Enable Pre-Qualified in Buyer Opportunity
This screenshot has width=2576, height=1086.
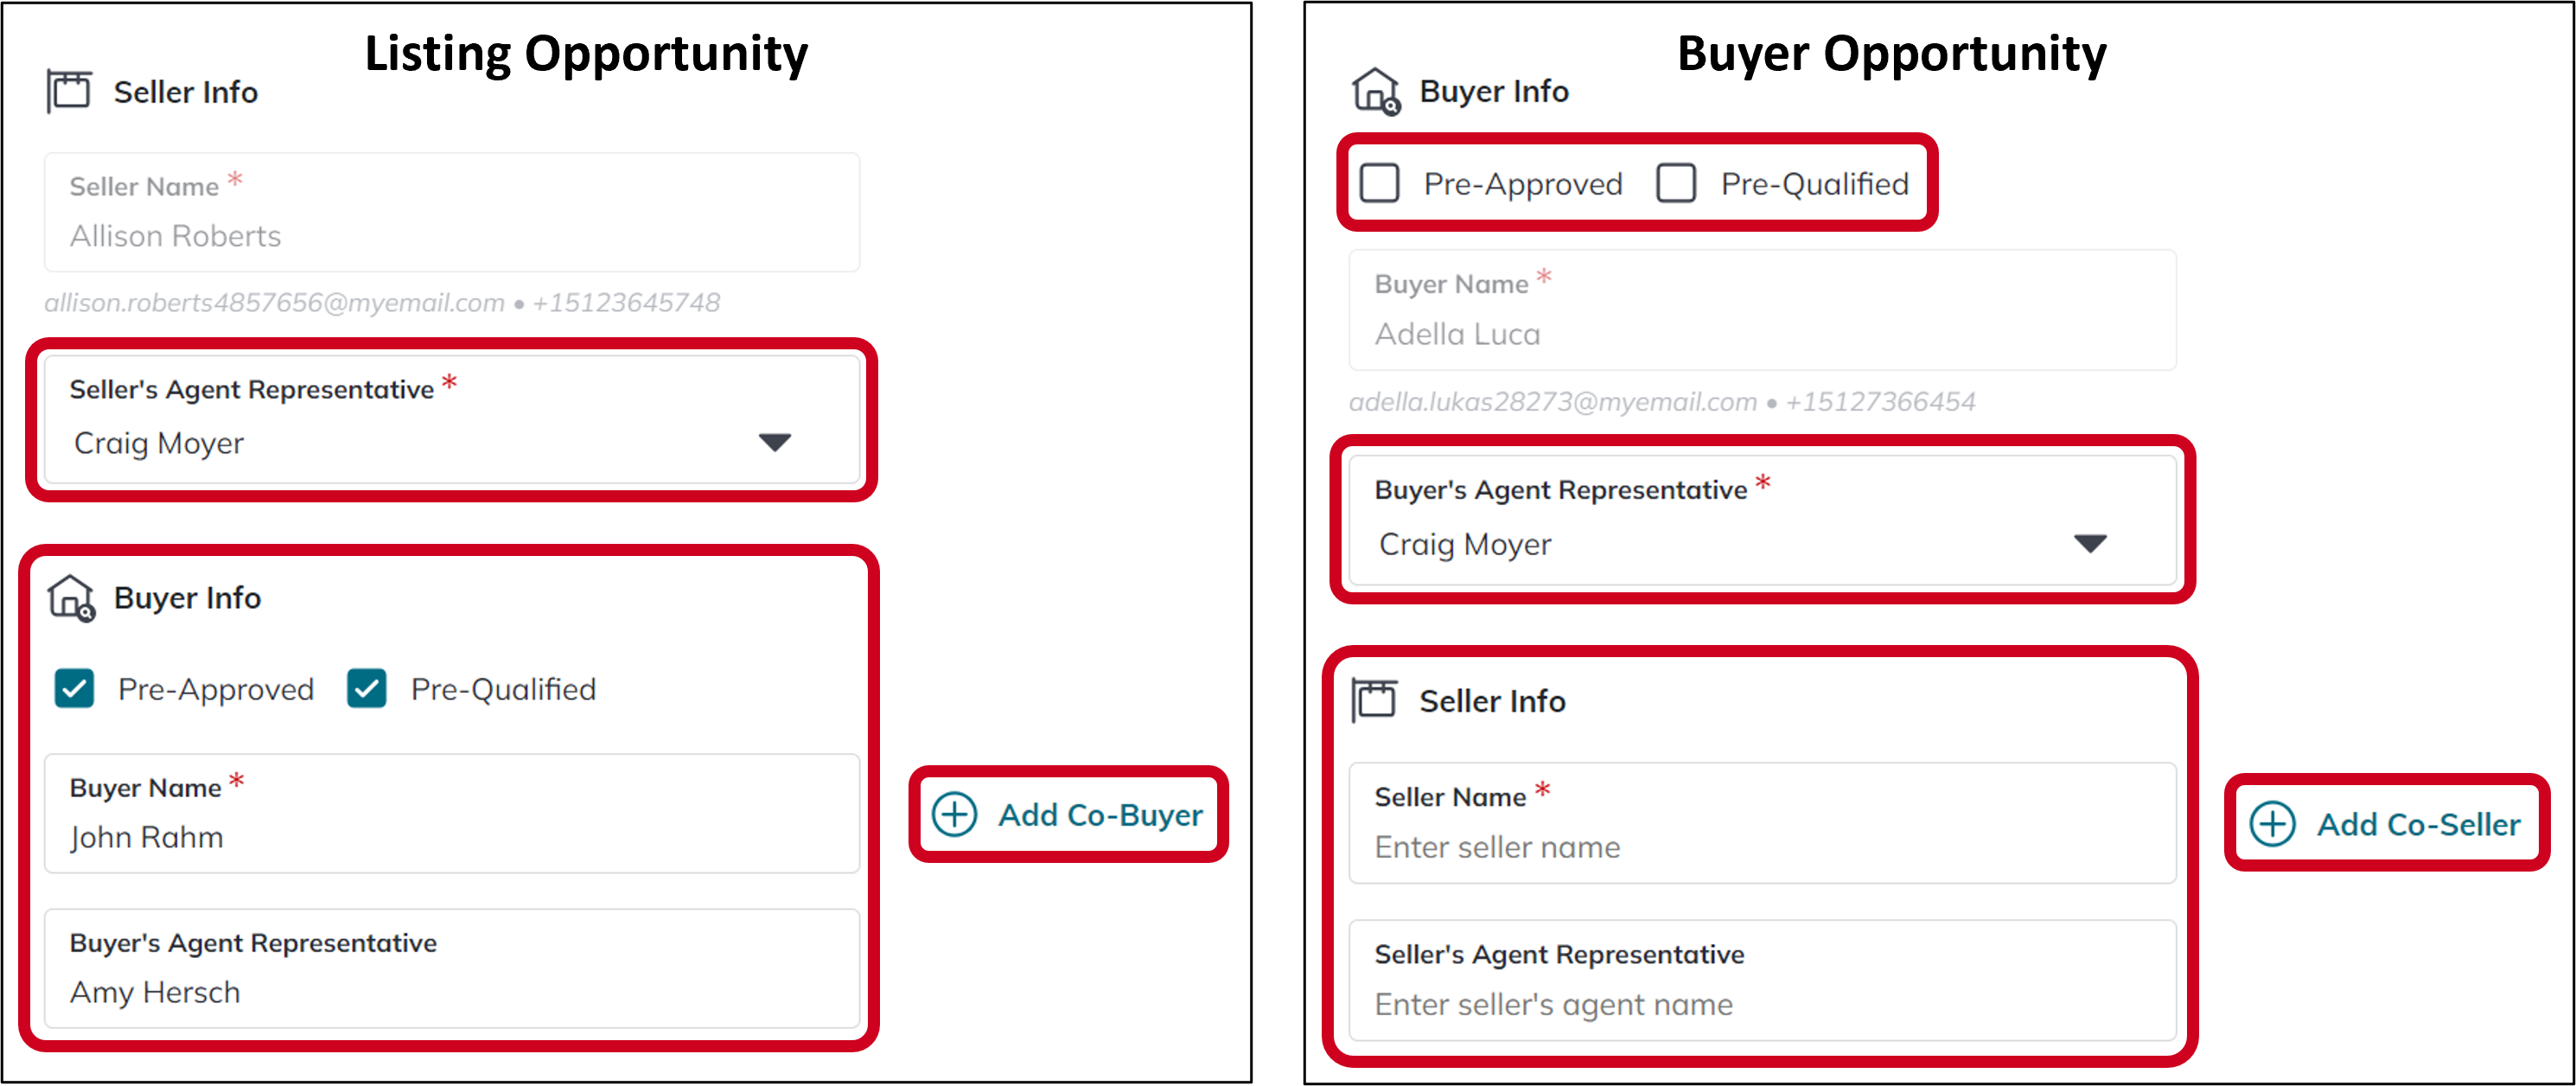click(x=1675, y=184)
